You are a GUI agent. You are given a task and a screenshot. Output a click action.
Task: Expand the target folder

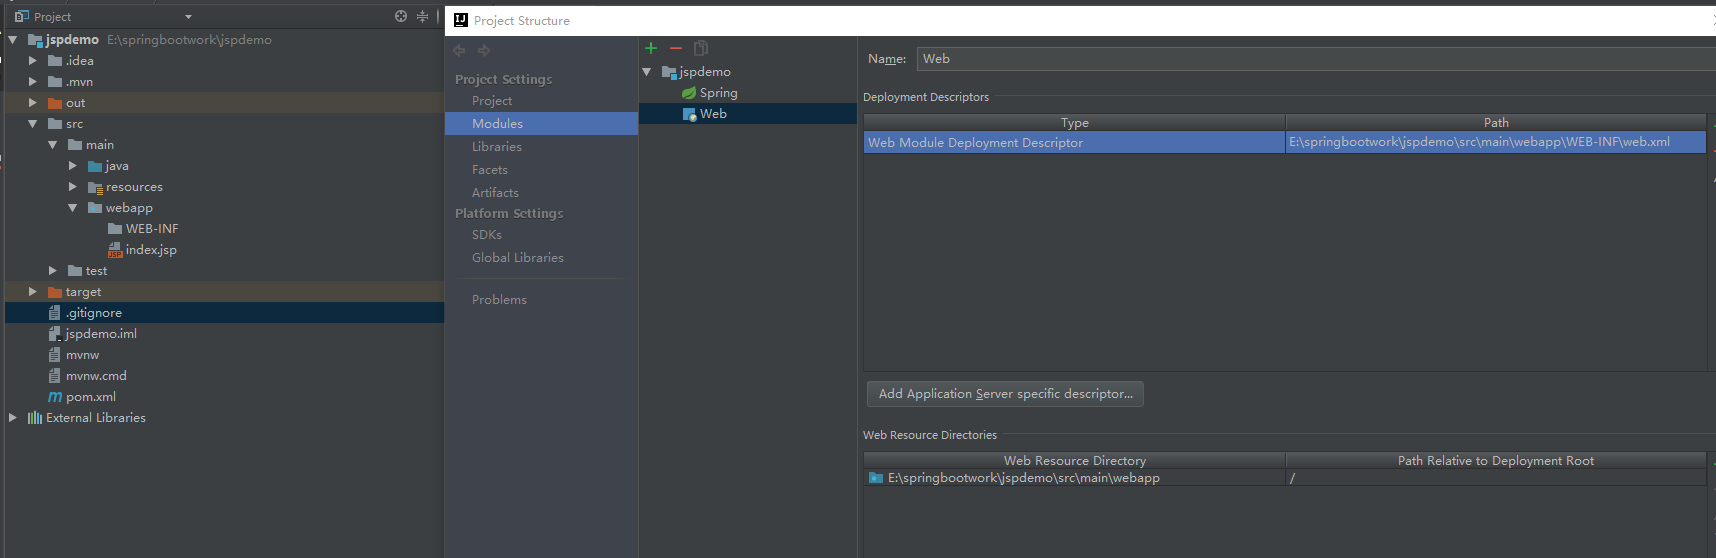[33, 292]
